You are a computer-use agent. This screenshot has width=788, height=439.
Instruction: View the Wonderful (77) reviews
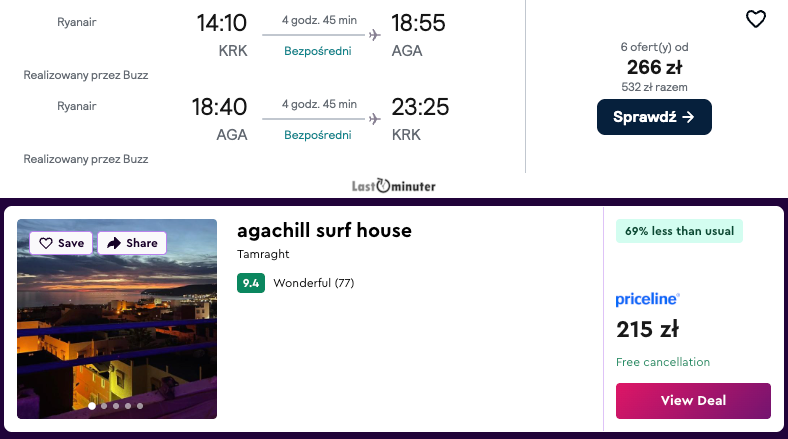[x=313, y=283]
